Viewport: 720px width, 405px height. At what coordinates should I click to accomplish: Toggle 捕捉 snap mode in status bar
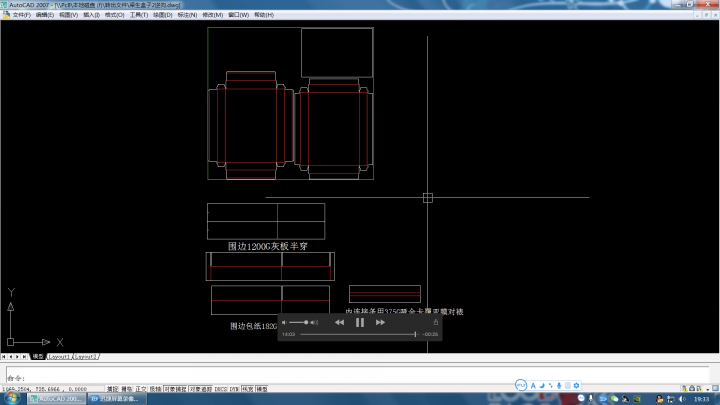pyautogui.click(x=113, y=389)
